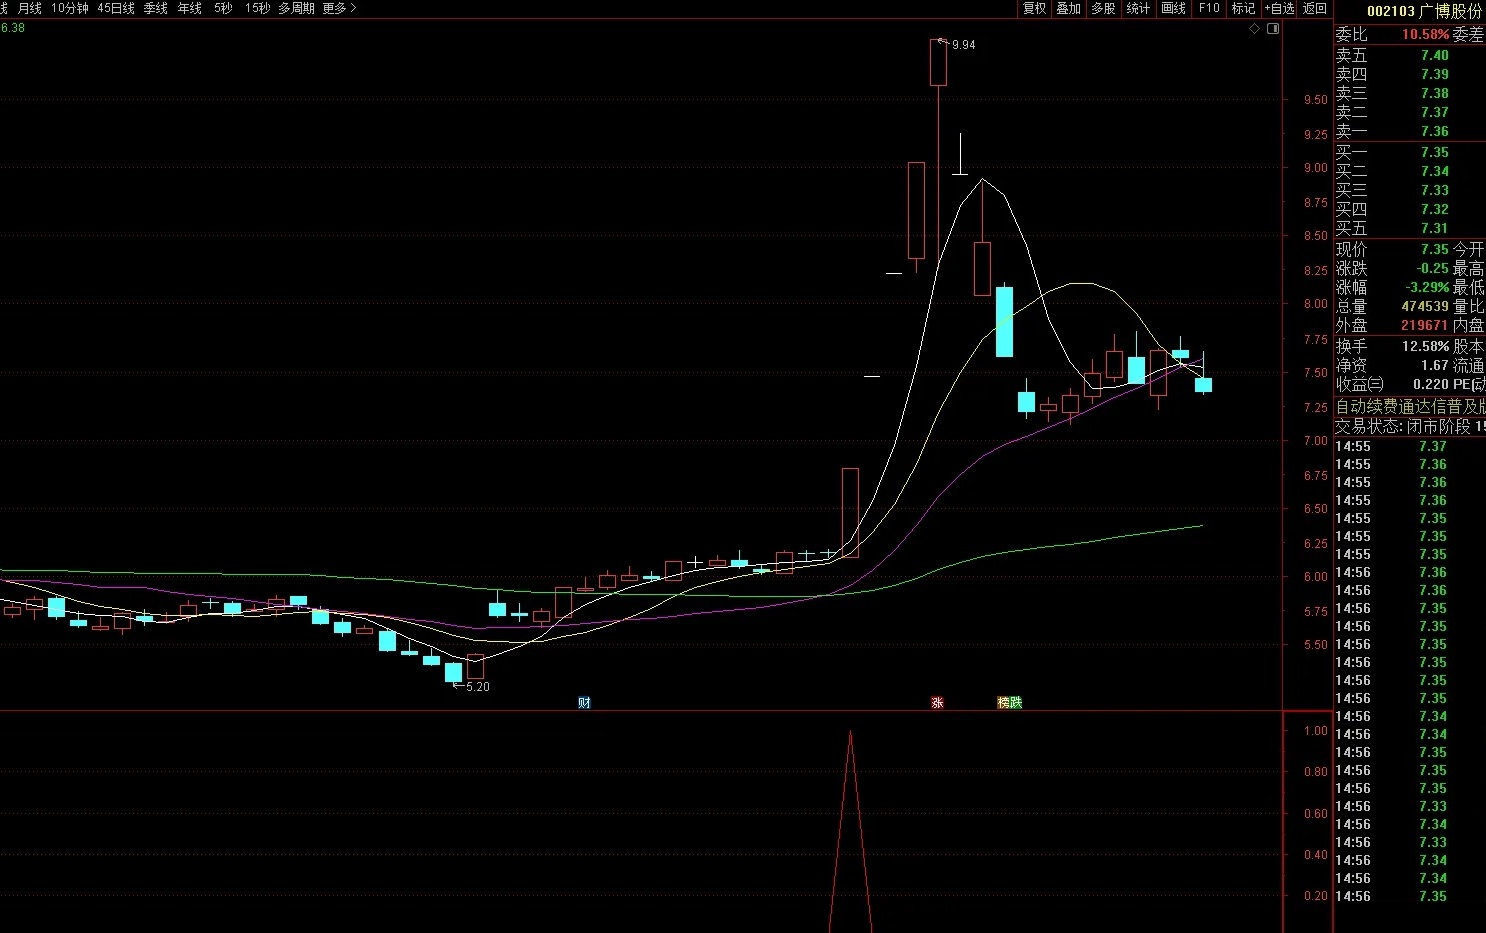Click the 涨 marker below the chart
The width and height of the screenshot is (1486, 933).
pos(937,703)
